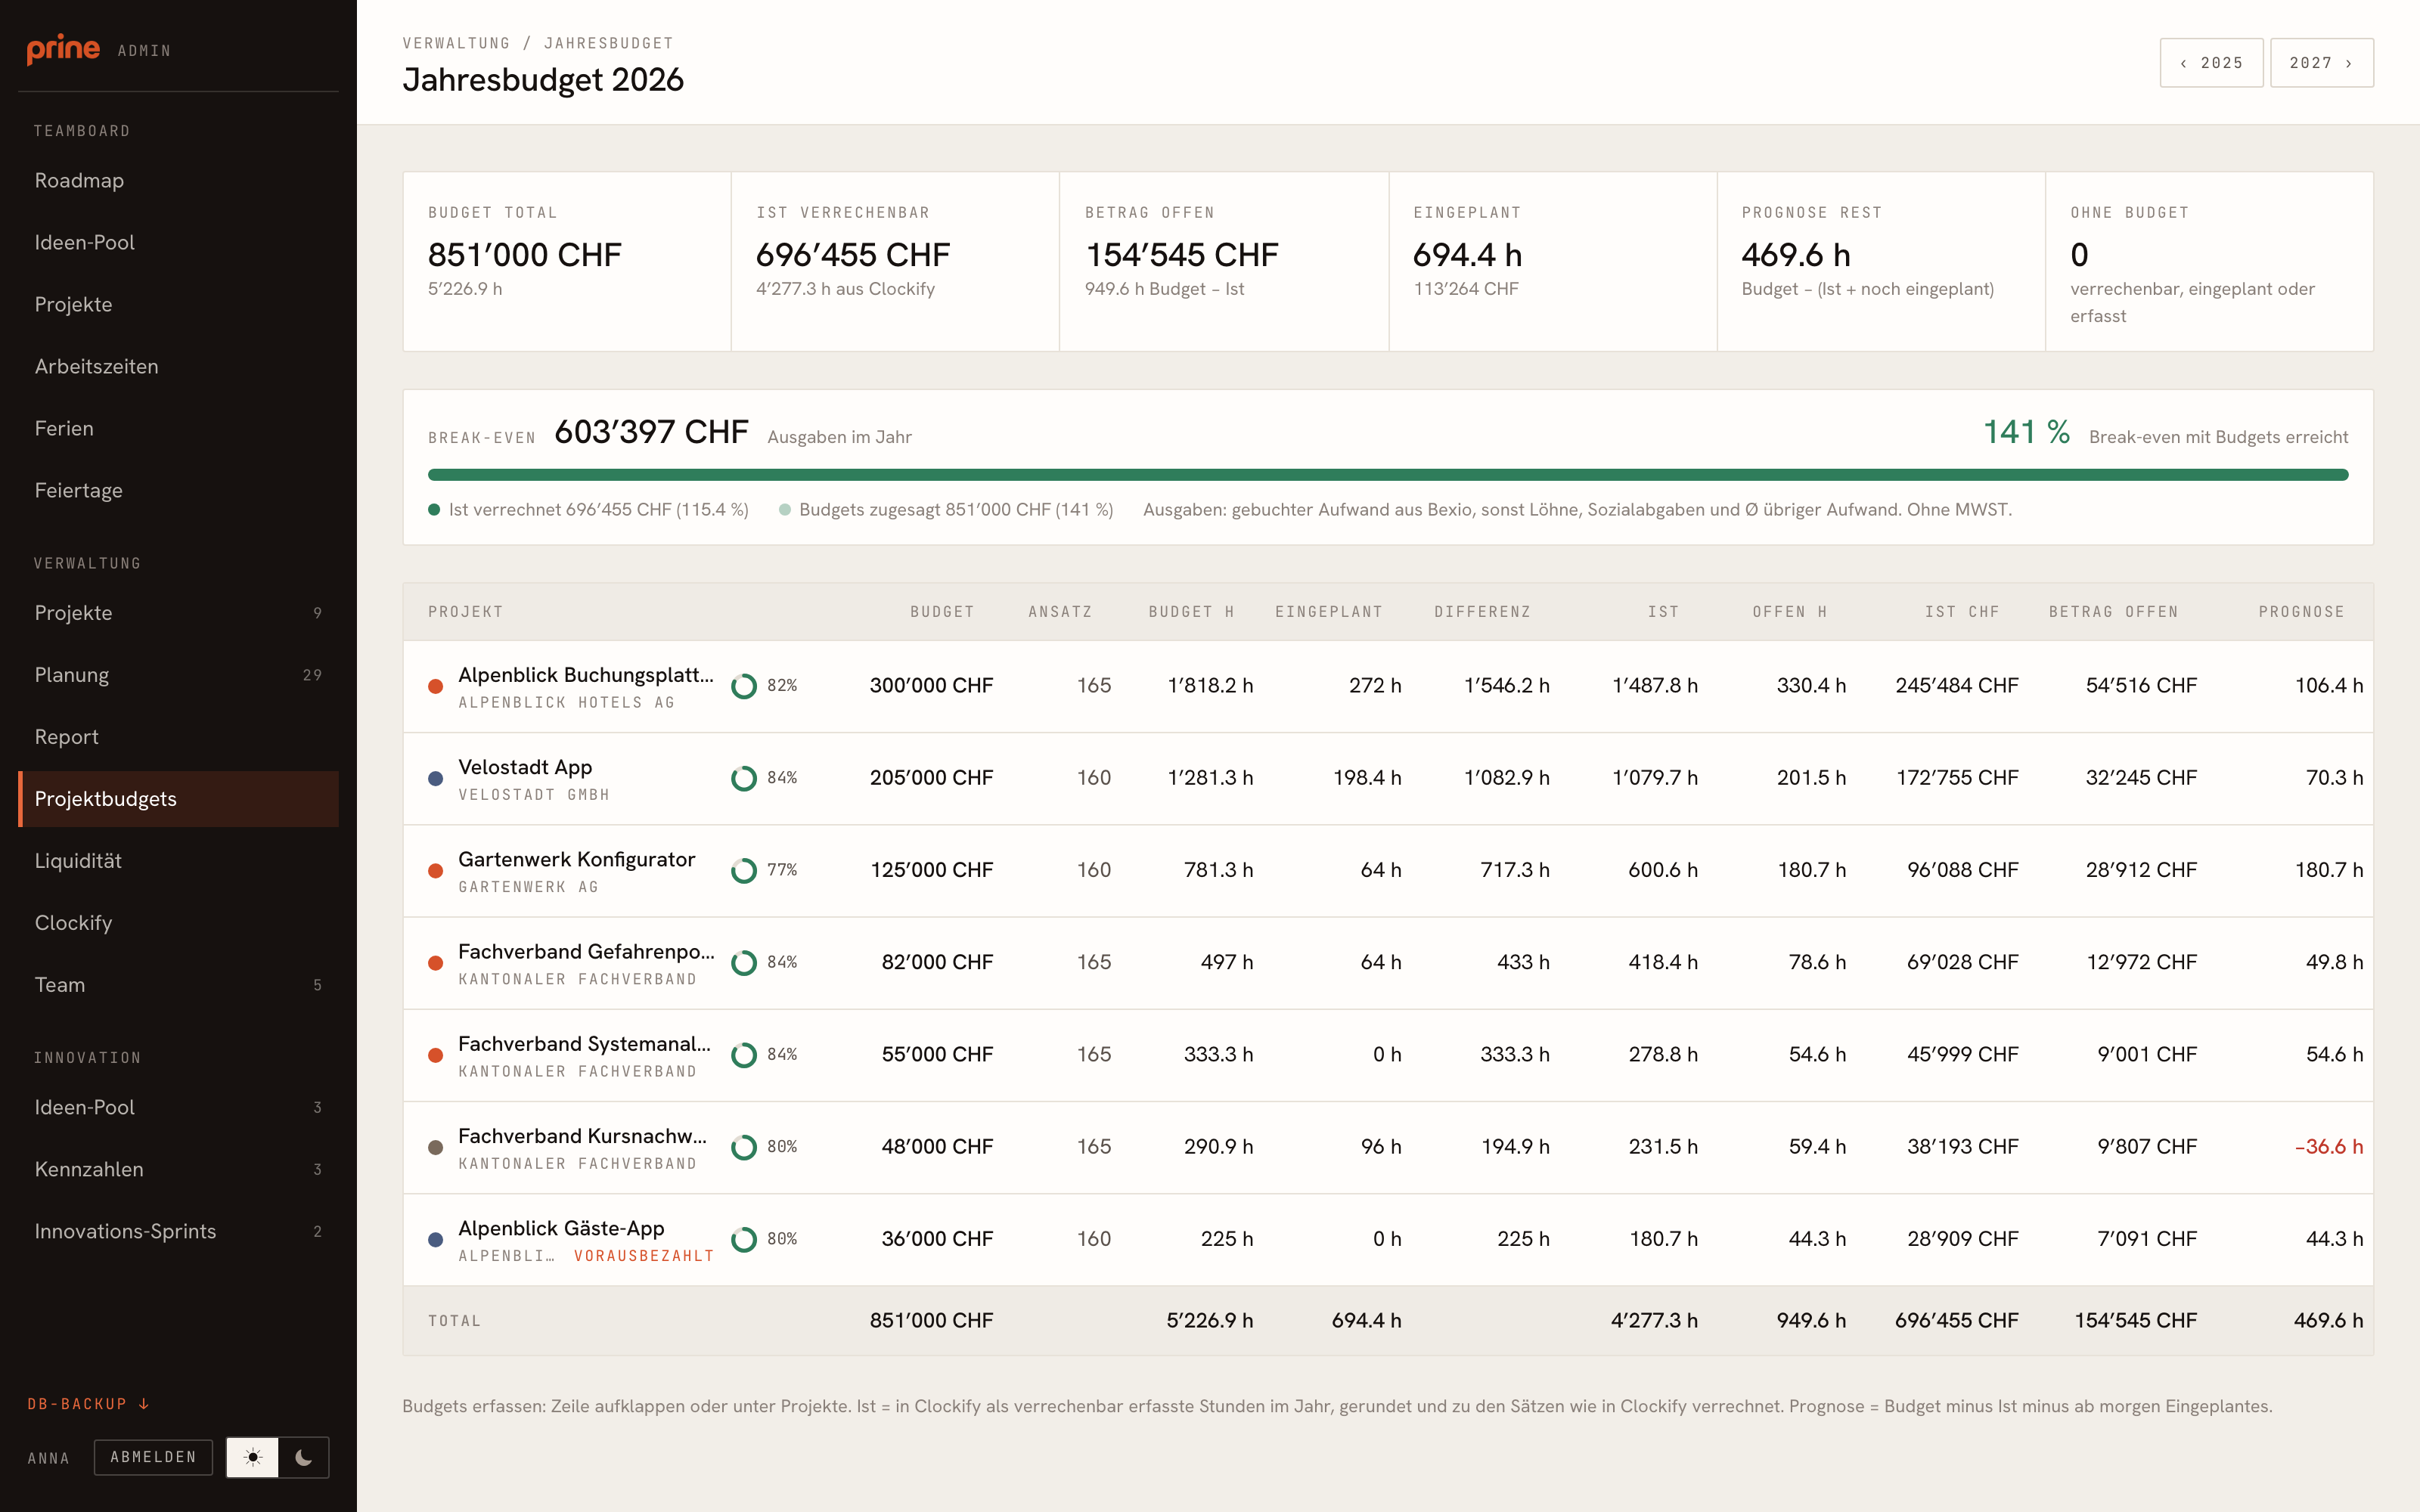Click the red status dot of Gartenwerk Konfigurator
Screen dimensions: 2420x1512
(x=435, y=870)
